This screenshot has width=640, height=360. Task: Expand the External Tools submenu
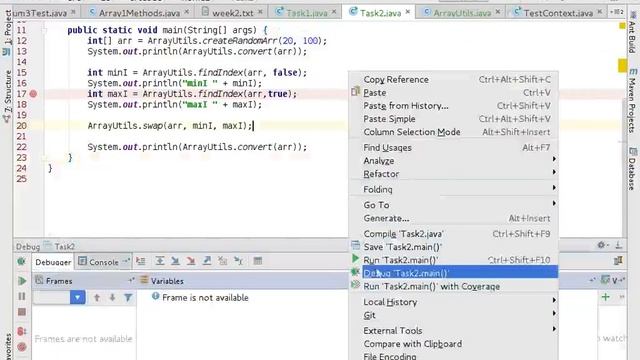[x=453, y=330]
